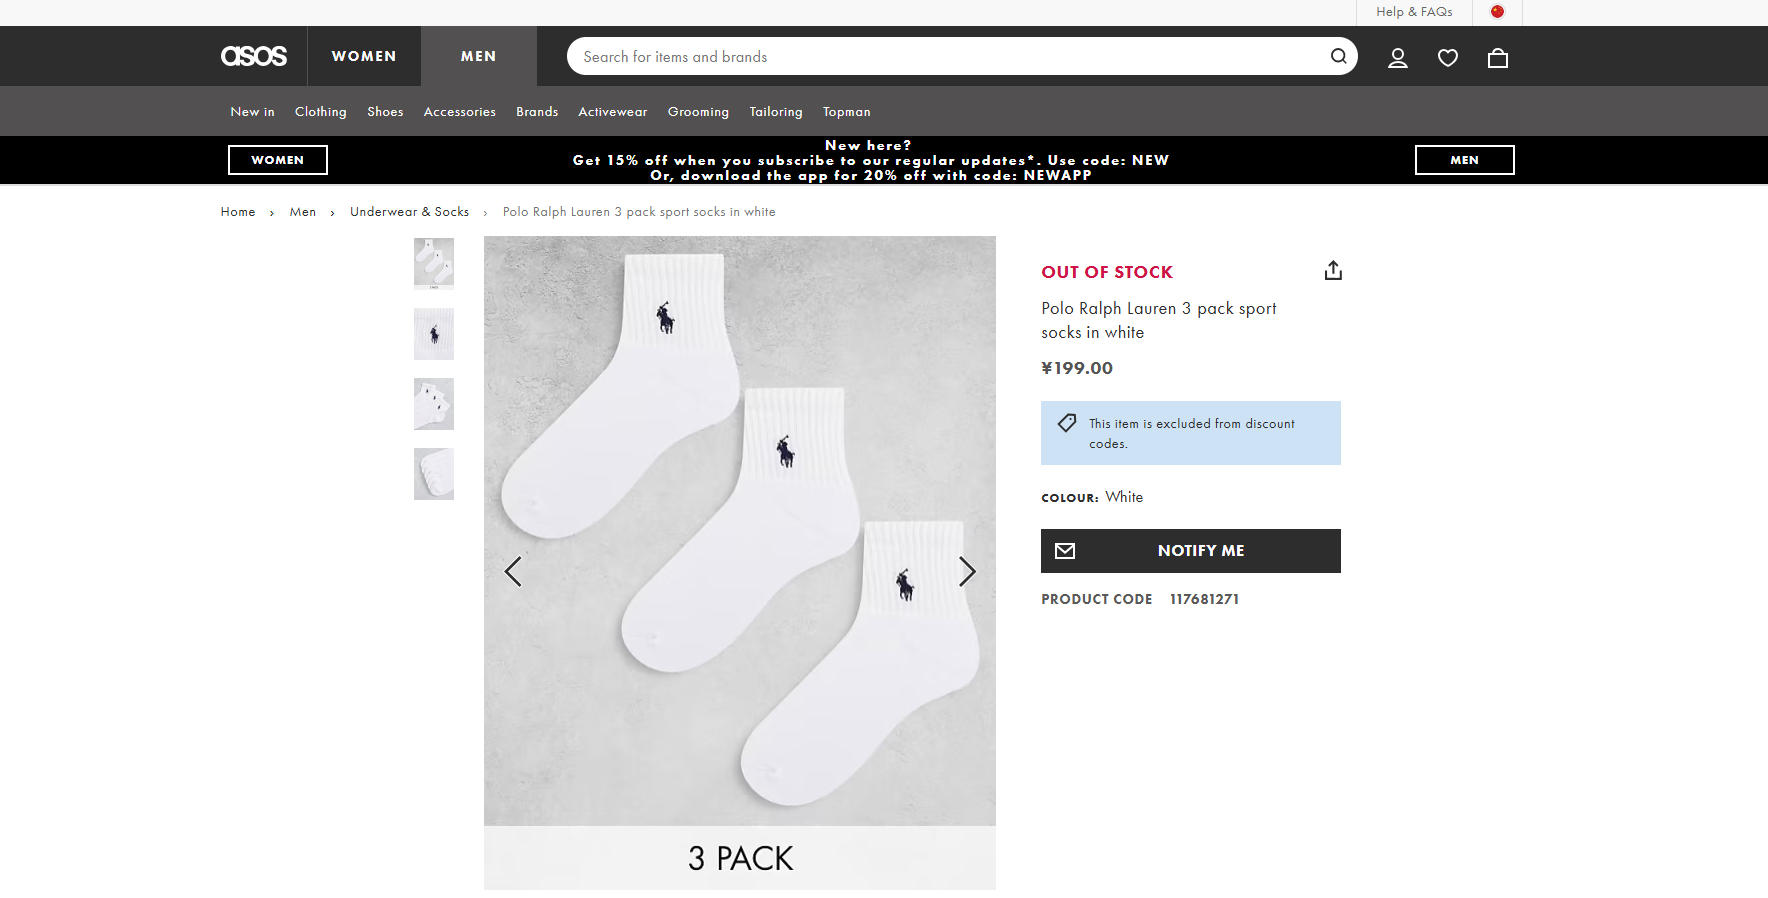This screenshot has height=898, width=1768.
Task: Show previous product image arrow
Action: coord(513,571)
